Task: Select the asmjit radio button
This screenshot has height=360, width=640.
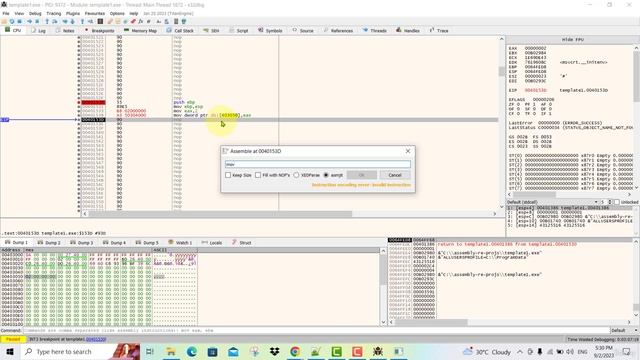Action: click(326, 175)
